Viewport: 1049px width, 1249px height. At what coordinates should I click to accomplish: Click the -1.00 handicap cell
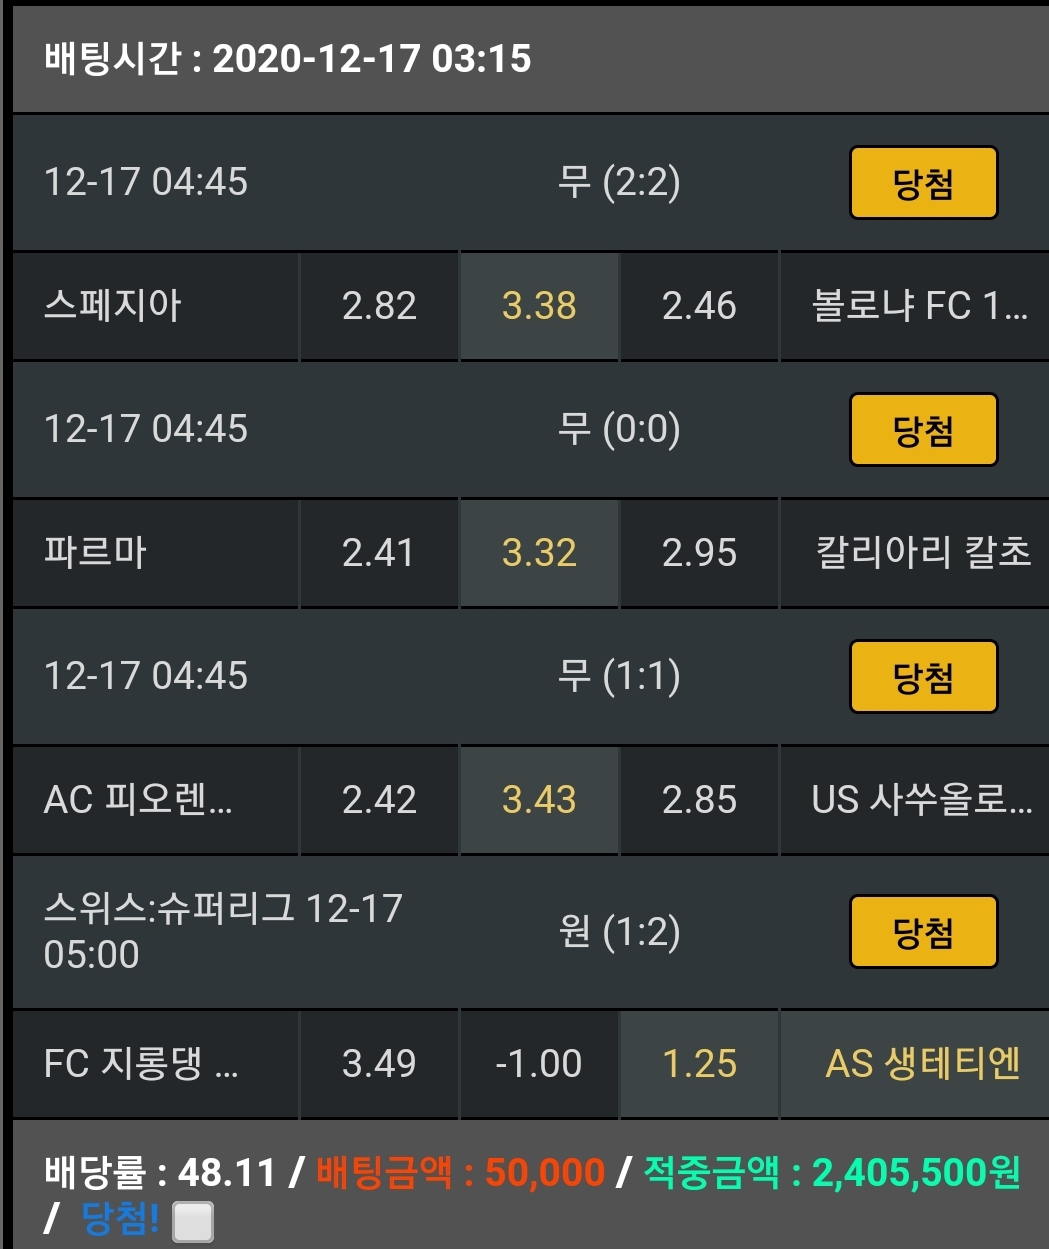pyautogui.click(x=539, y=1064)
